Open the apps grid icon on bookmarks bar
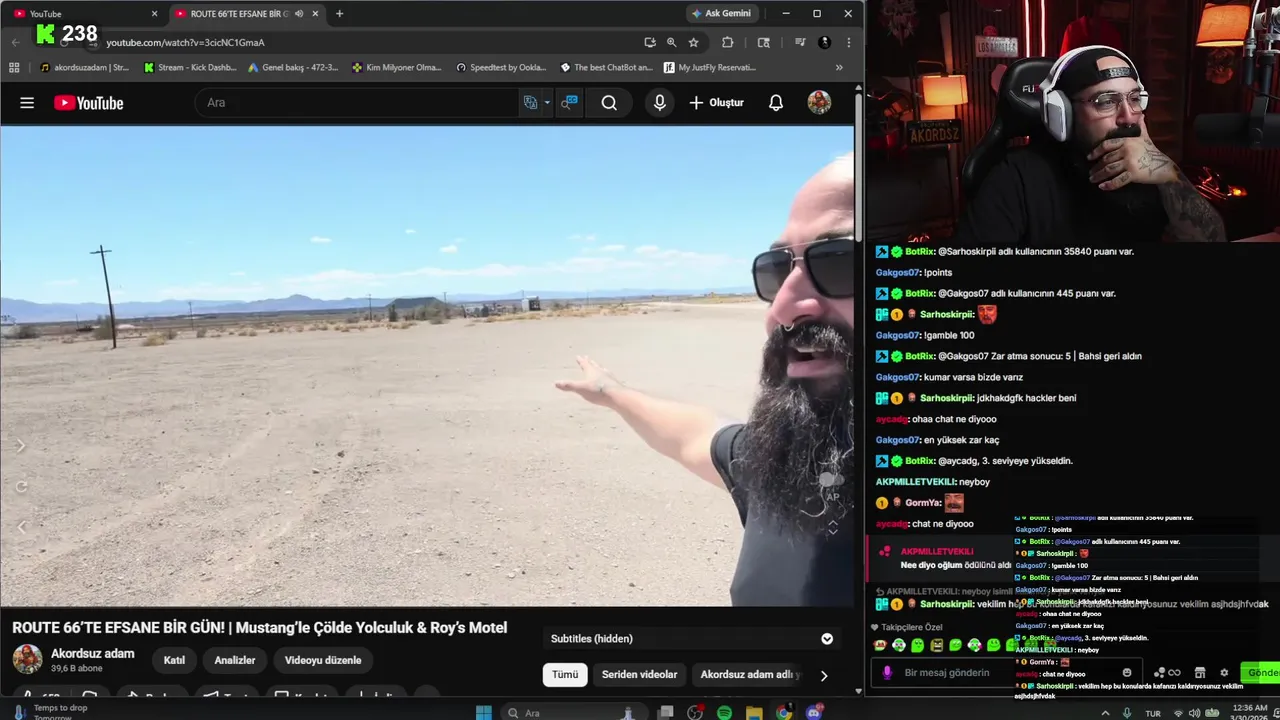The image size is (1280, 720). coord(14,68)
